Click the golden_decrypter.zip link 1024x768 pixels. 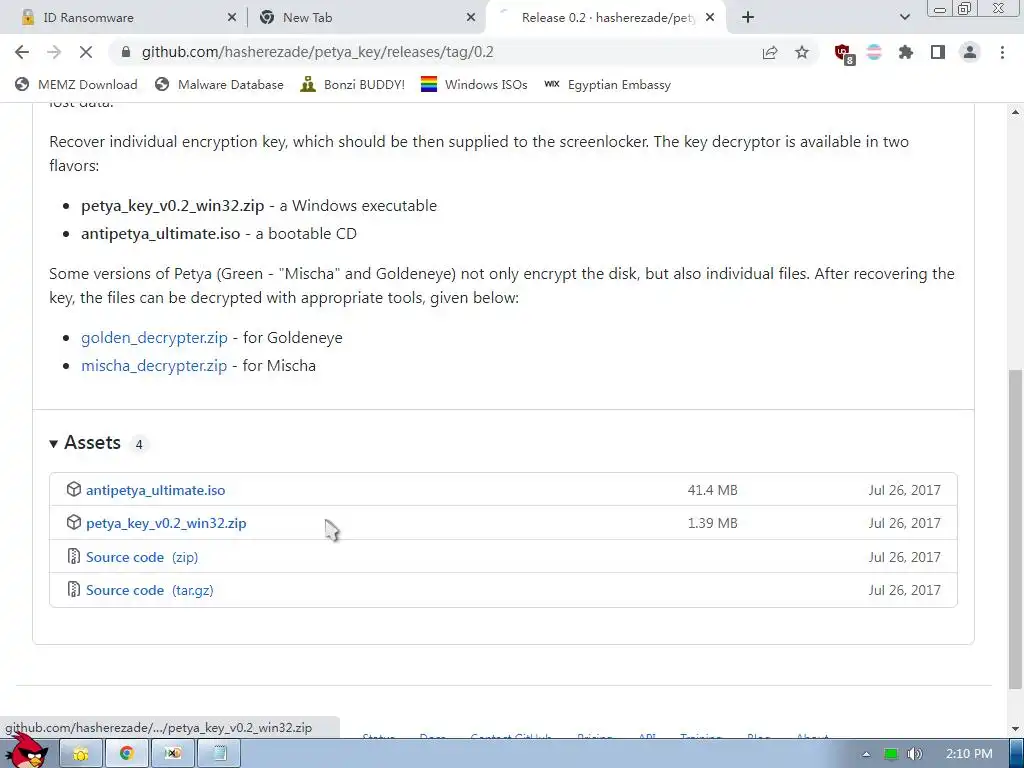click(x=154, y=338)
